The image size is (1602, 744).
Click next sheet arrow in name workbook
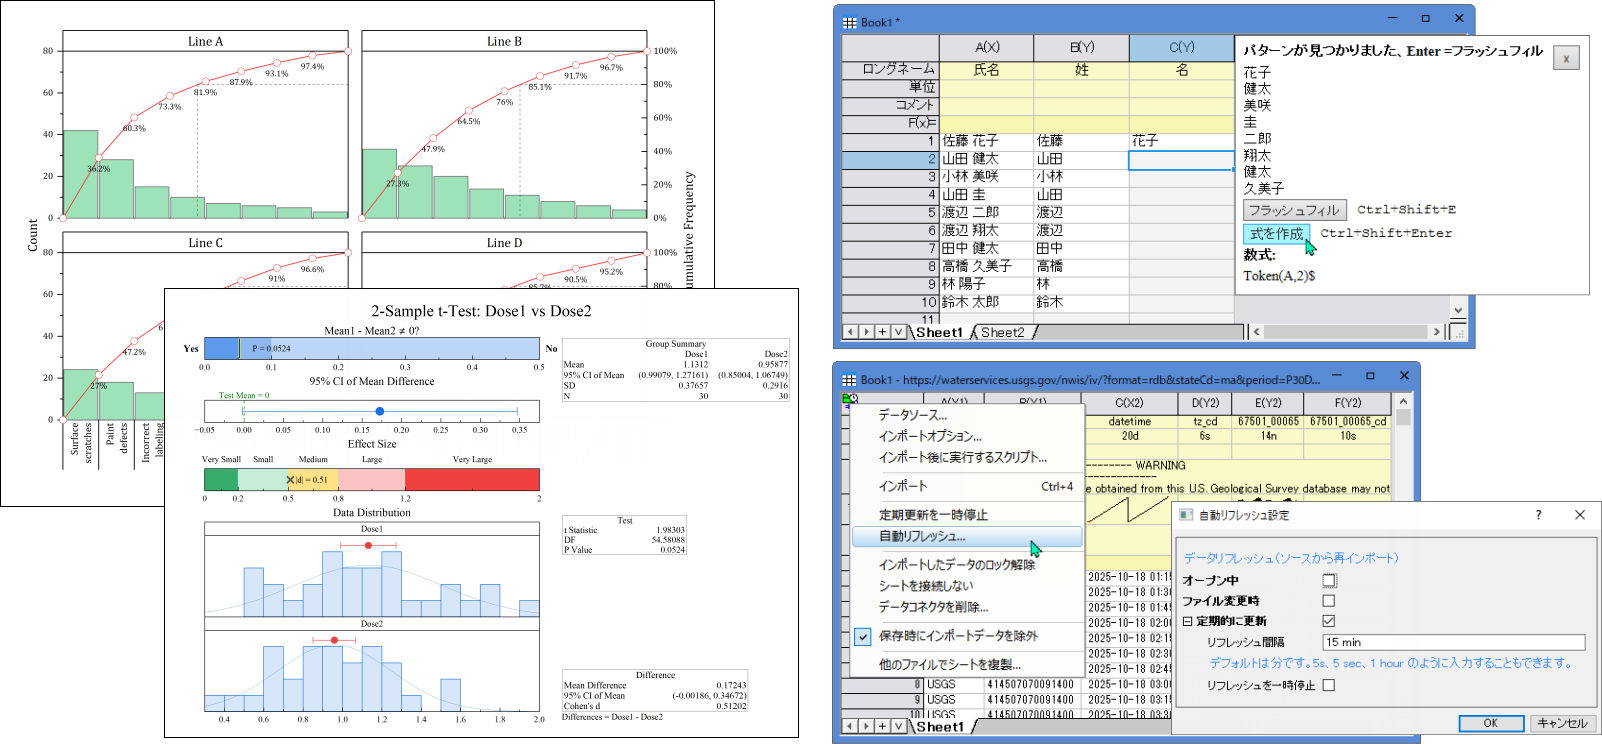coord(866,332)
